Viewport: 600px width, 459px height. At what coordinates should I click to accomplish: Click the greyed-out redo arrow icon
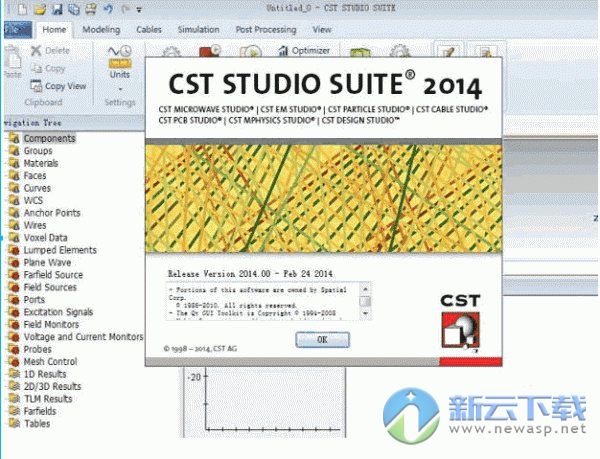(x=125, y=9)
